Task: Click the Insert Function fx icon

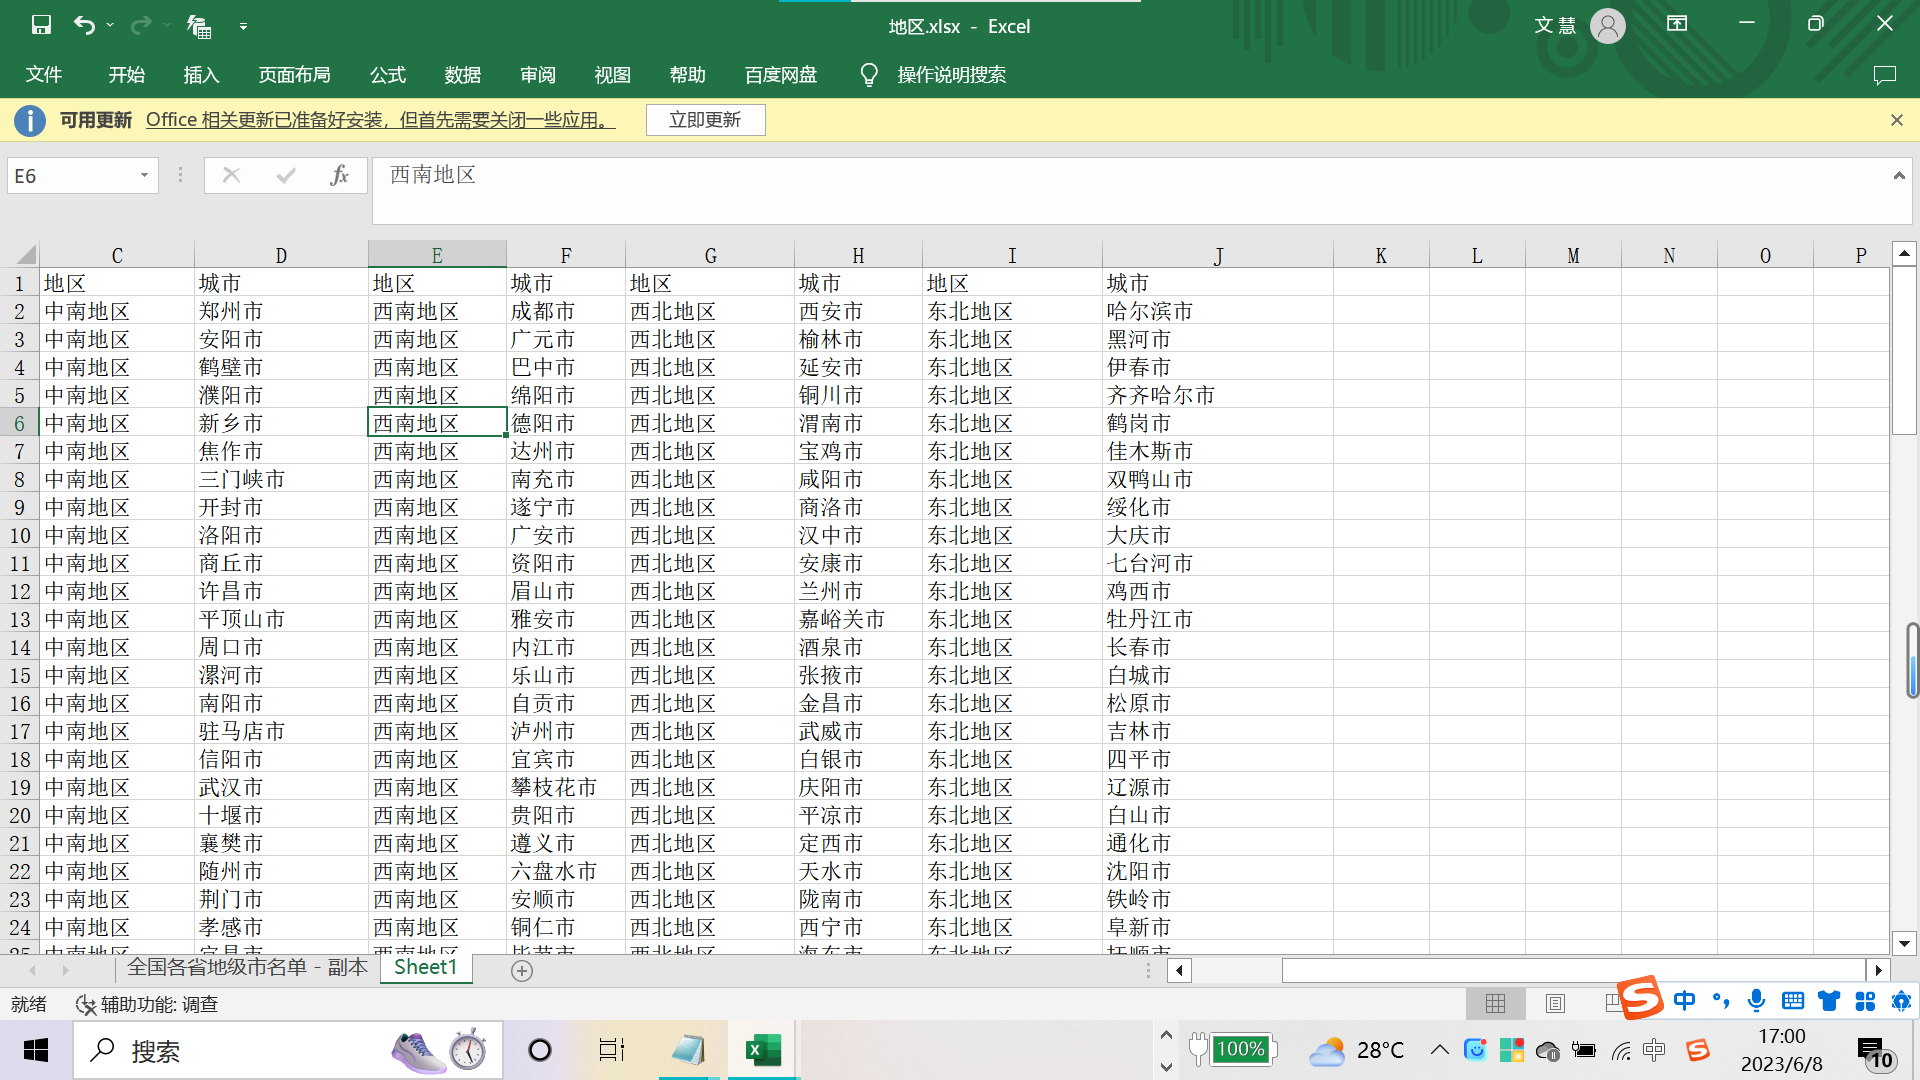Action: [x=339, y=176]
